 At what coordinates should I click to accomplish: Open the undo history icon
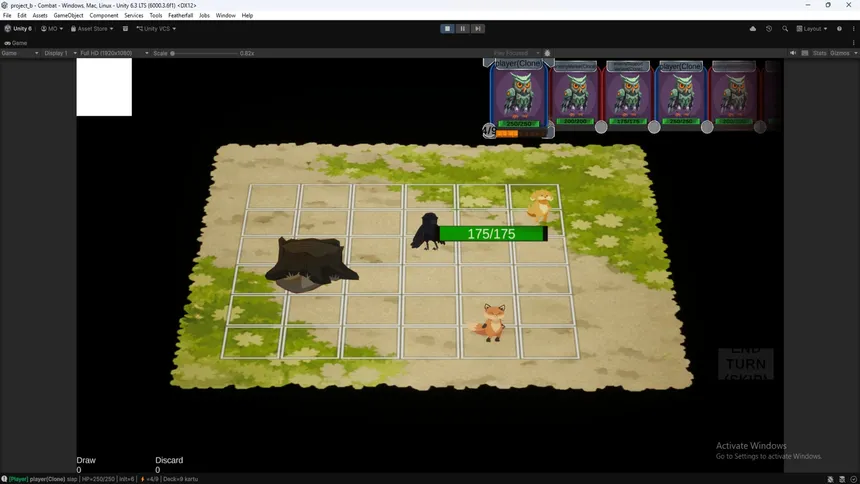769,29
